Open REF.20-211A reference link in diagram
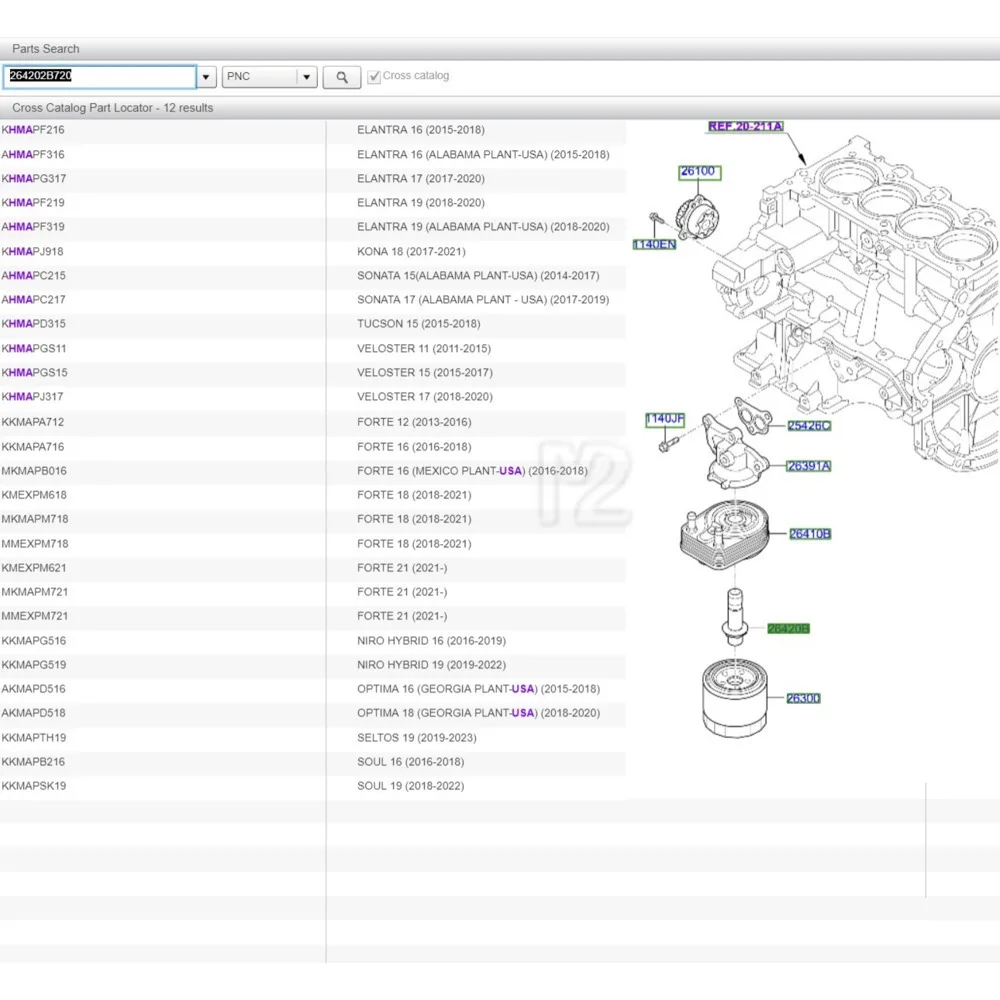Viewport: 1000px width, 1000px height. [x=746, y=126]
